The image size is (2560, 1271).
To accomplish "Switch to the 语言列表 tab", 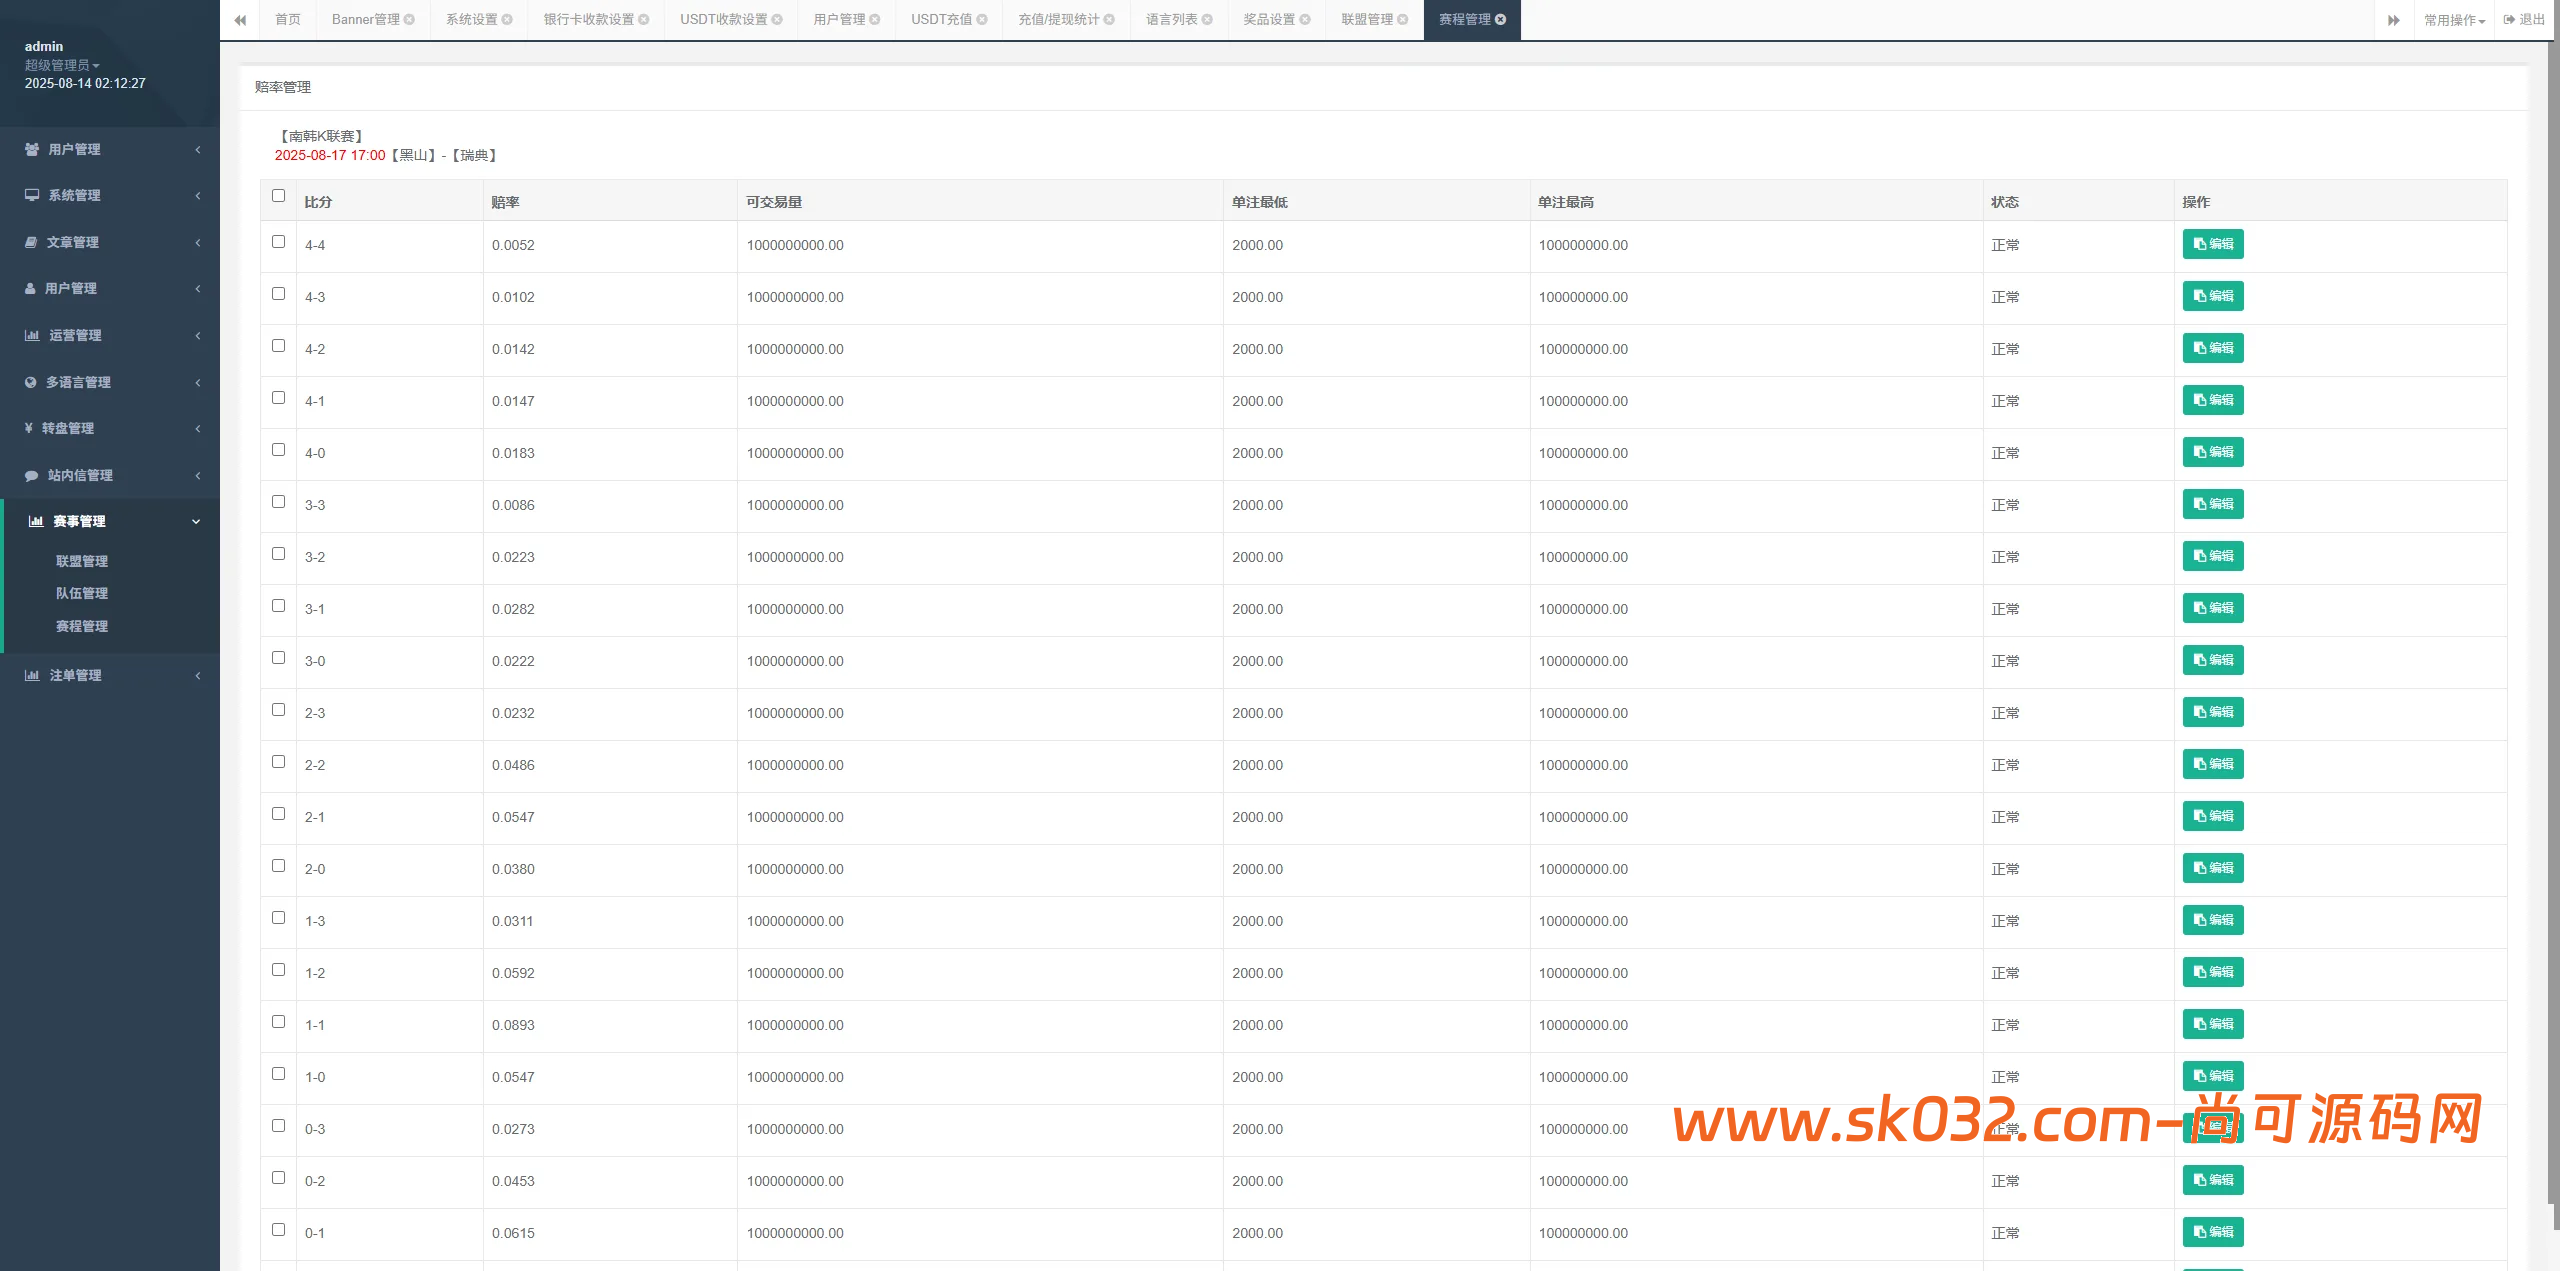I will 1171,20.
